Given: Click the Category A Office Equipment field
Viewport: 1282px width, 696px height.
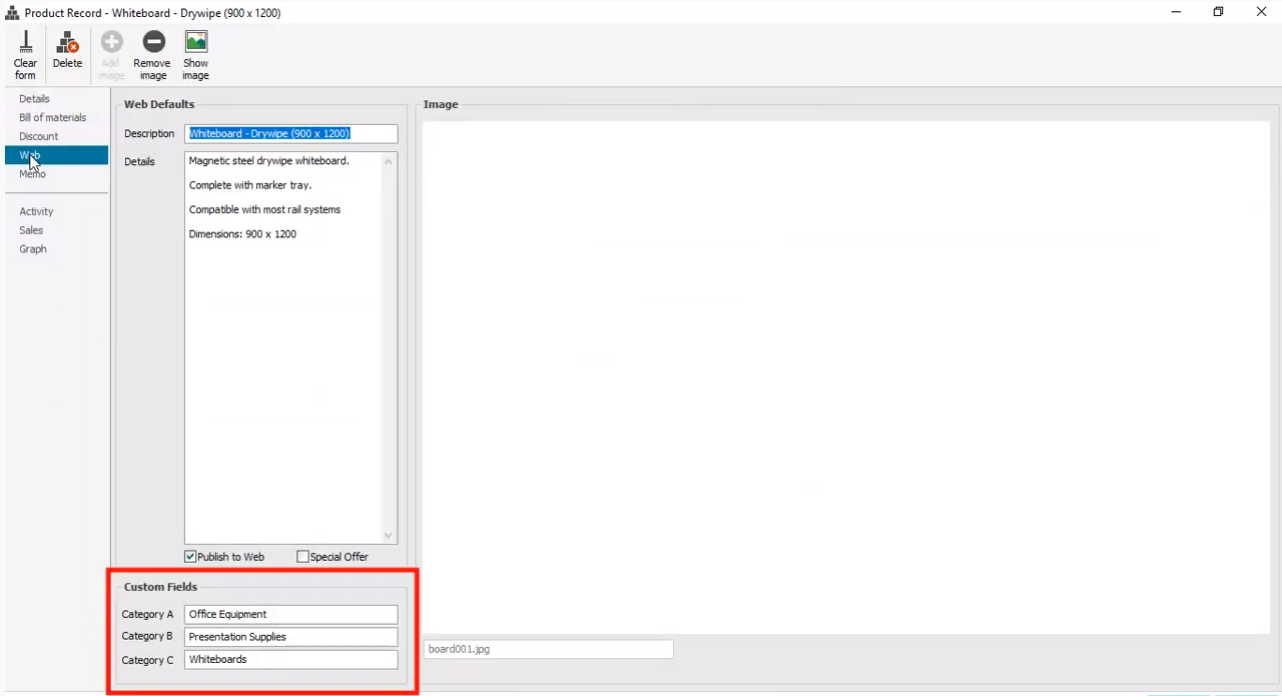Looking at the screenshot, I should (290, 615).
